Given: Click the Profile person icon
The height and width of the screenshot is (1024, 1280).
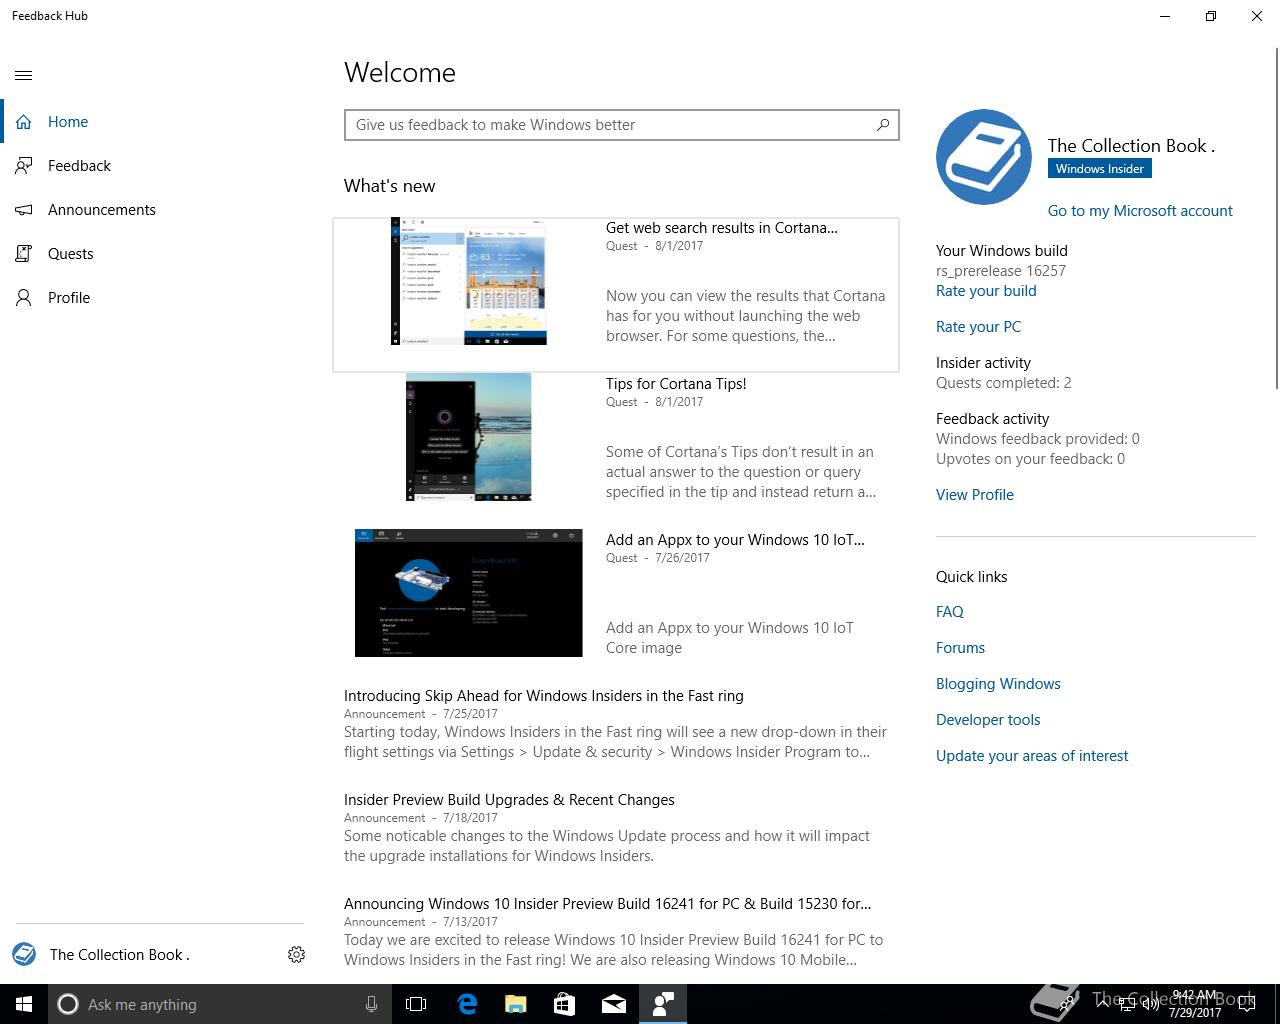Looking at the screenshot, I should tap(24, 298).
